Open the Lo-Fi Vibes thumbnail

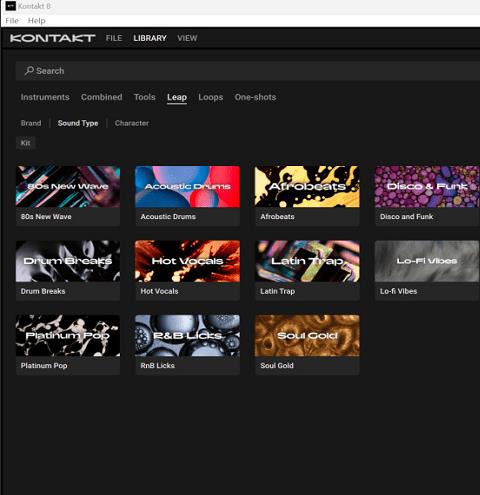click(427, 261)
